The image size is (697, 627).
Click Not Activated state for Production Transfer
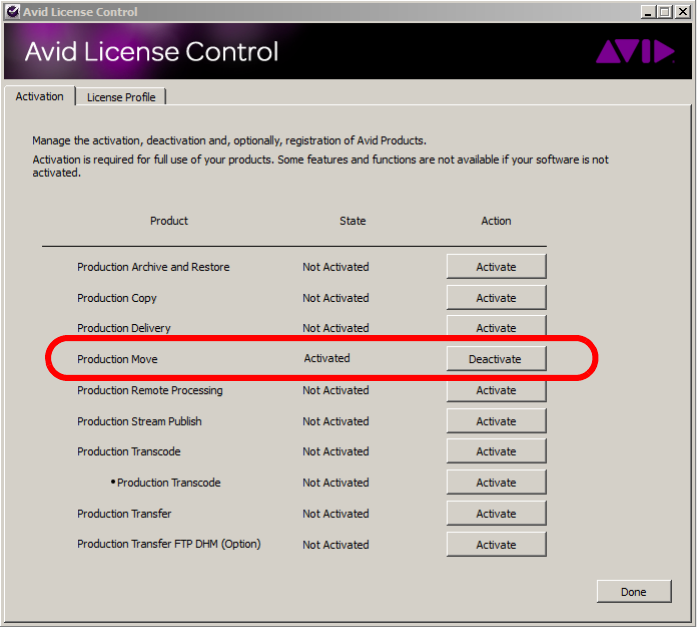point(336,514)
